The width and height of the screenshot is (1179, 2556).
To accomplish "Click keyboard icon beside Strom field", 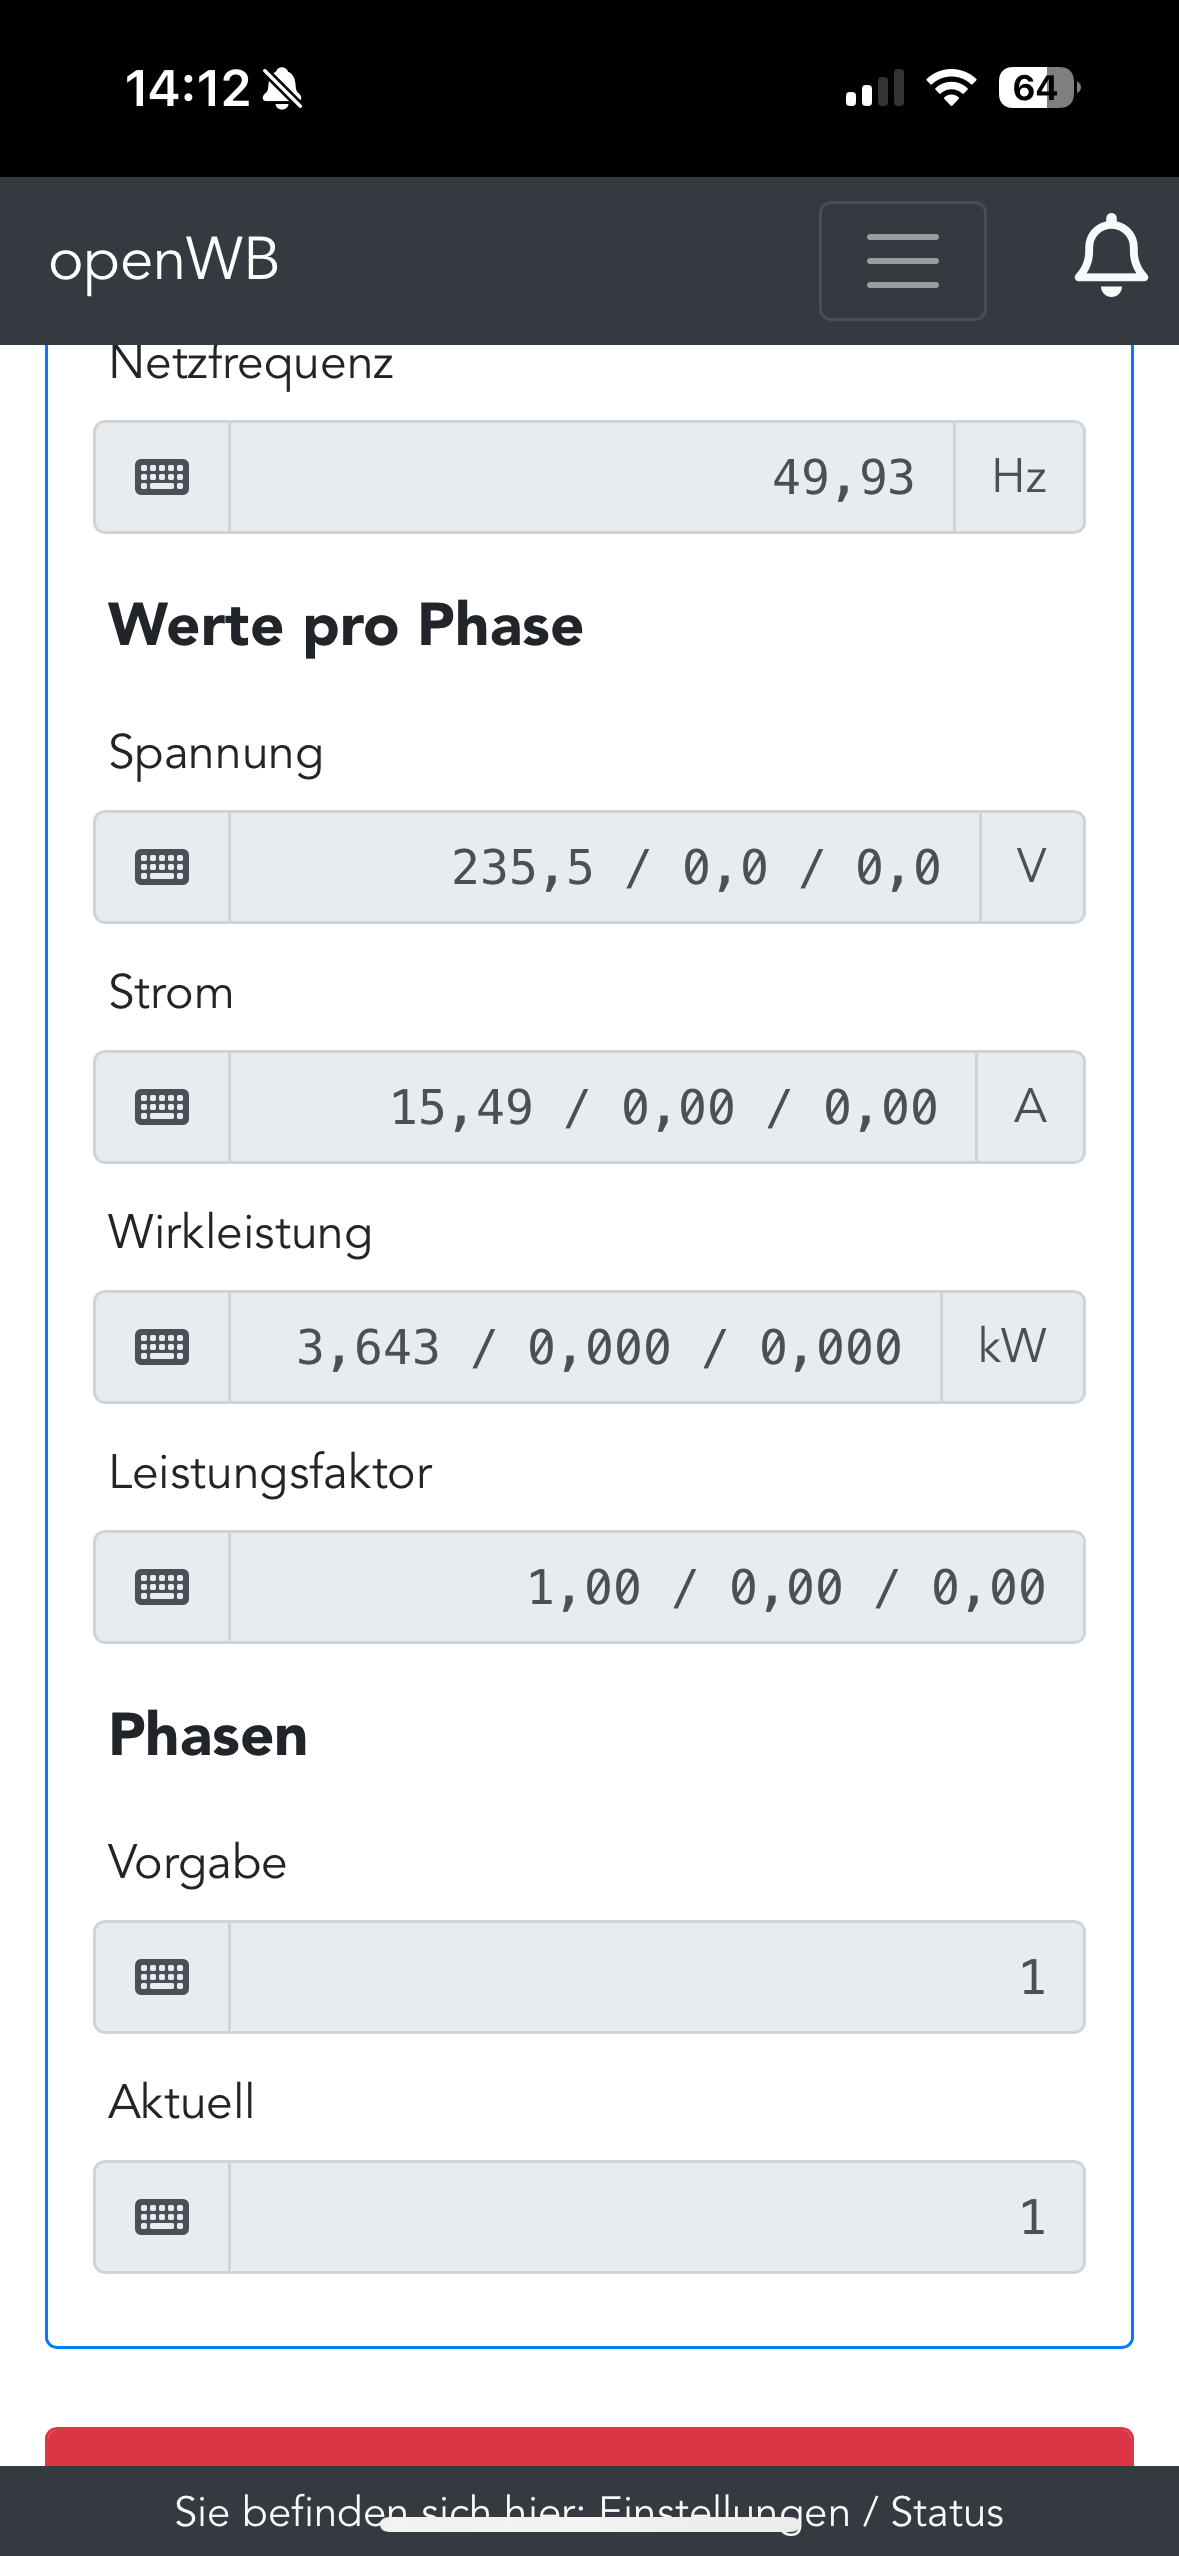I will click(x=162, y=1107).
